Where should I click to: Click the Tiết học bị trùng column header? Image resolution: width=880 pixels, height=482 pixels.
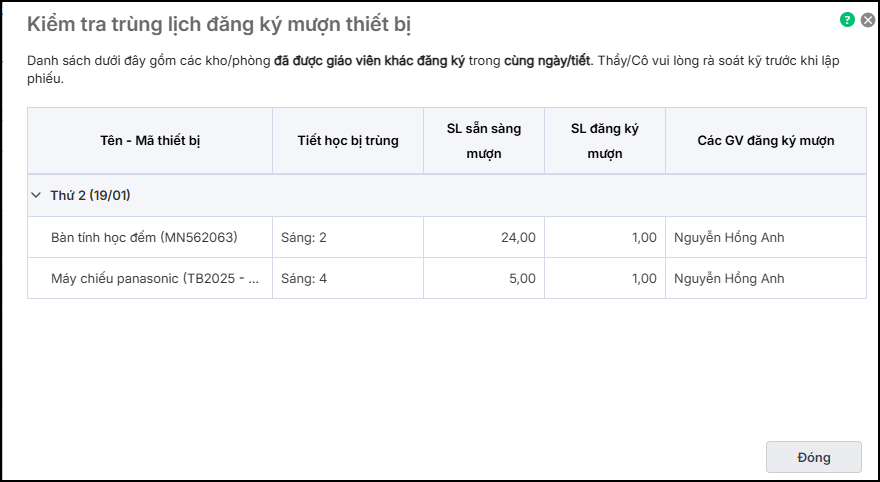[x=348, y=141]
